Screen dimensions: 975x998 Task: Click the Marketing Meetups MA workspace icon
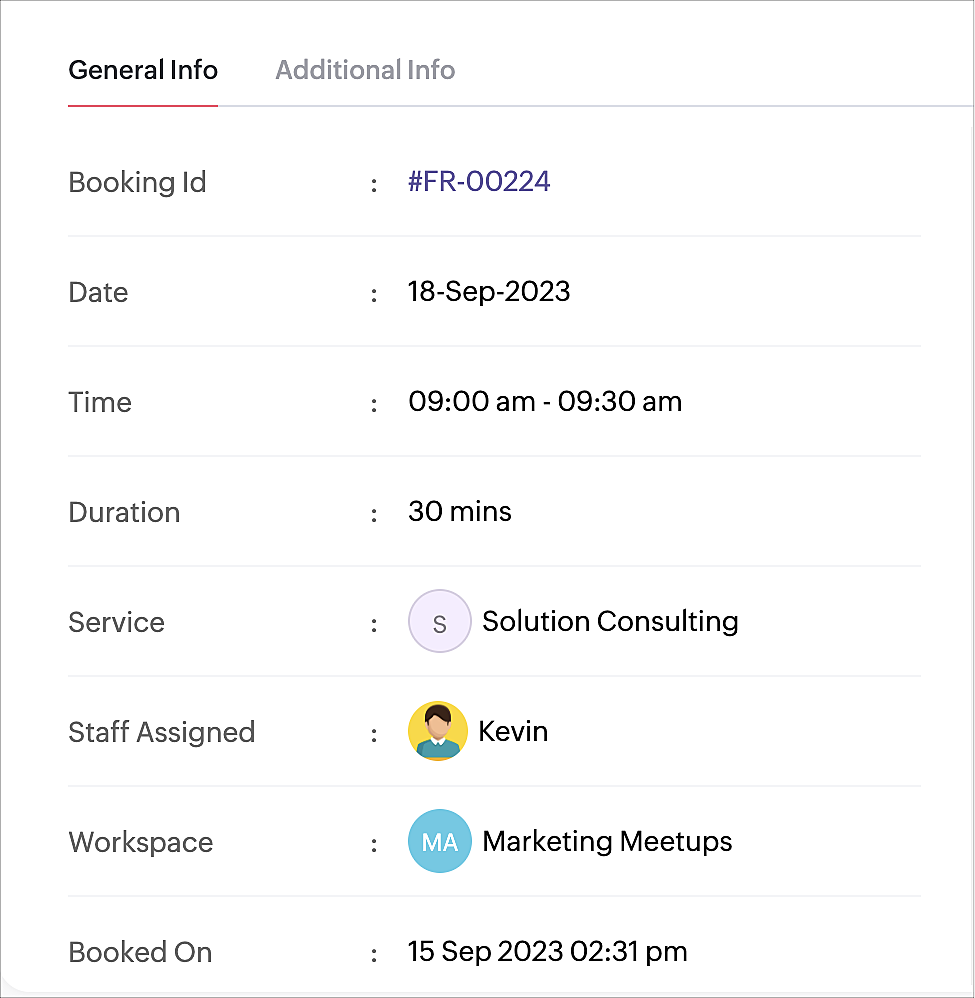[439, 841]
